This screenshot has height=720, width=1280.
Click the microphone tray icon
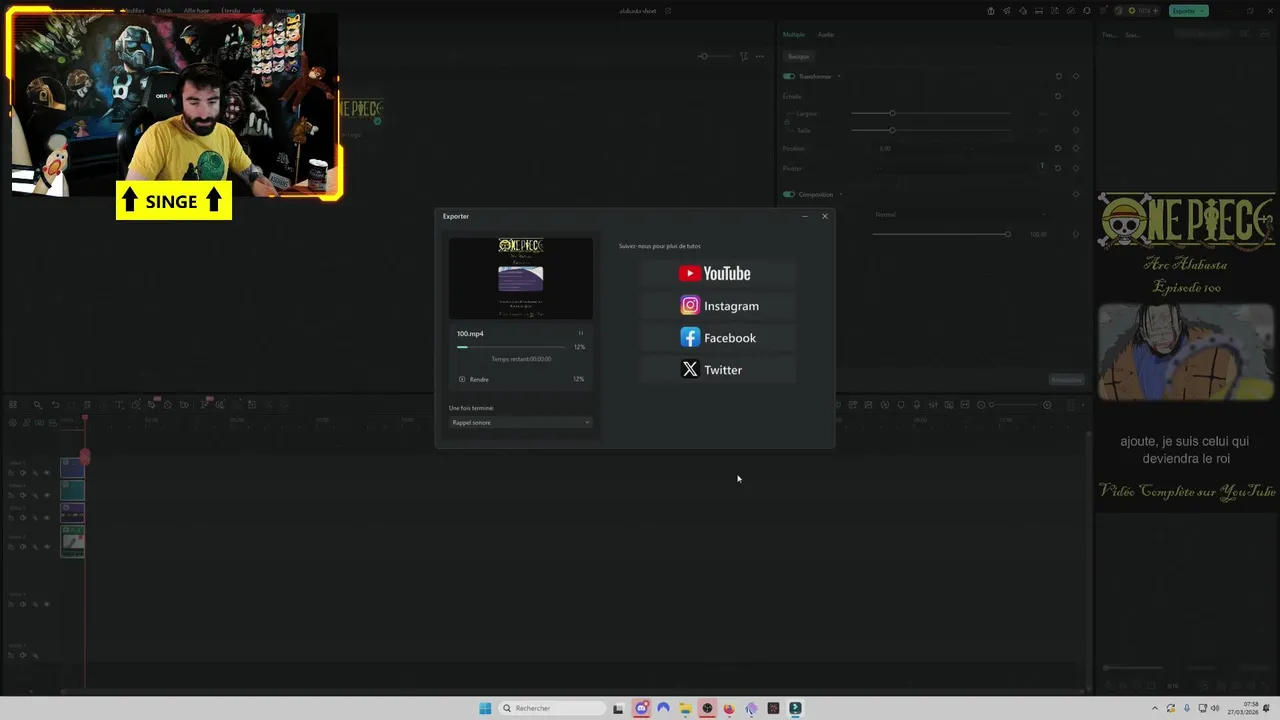1187,708
